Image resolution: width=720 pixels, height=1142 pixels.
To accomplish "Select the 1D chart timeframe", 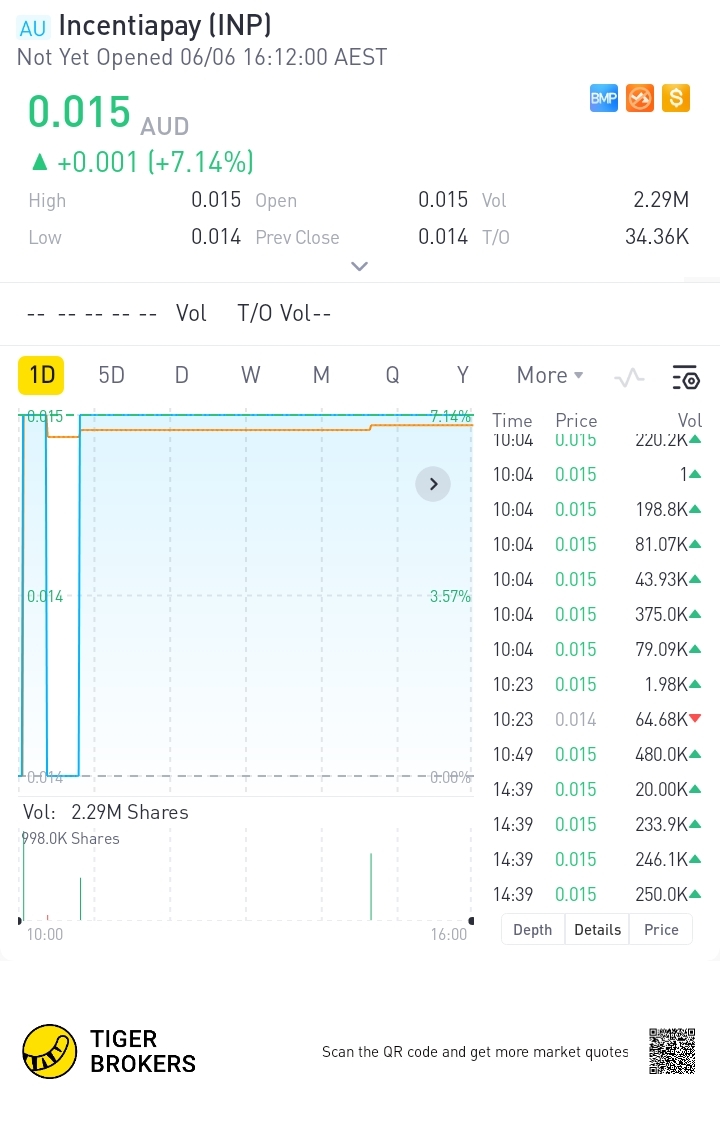I will click(41, 375).
